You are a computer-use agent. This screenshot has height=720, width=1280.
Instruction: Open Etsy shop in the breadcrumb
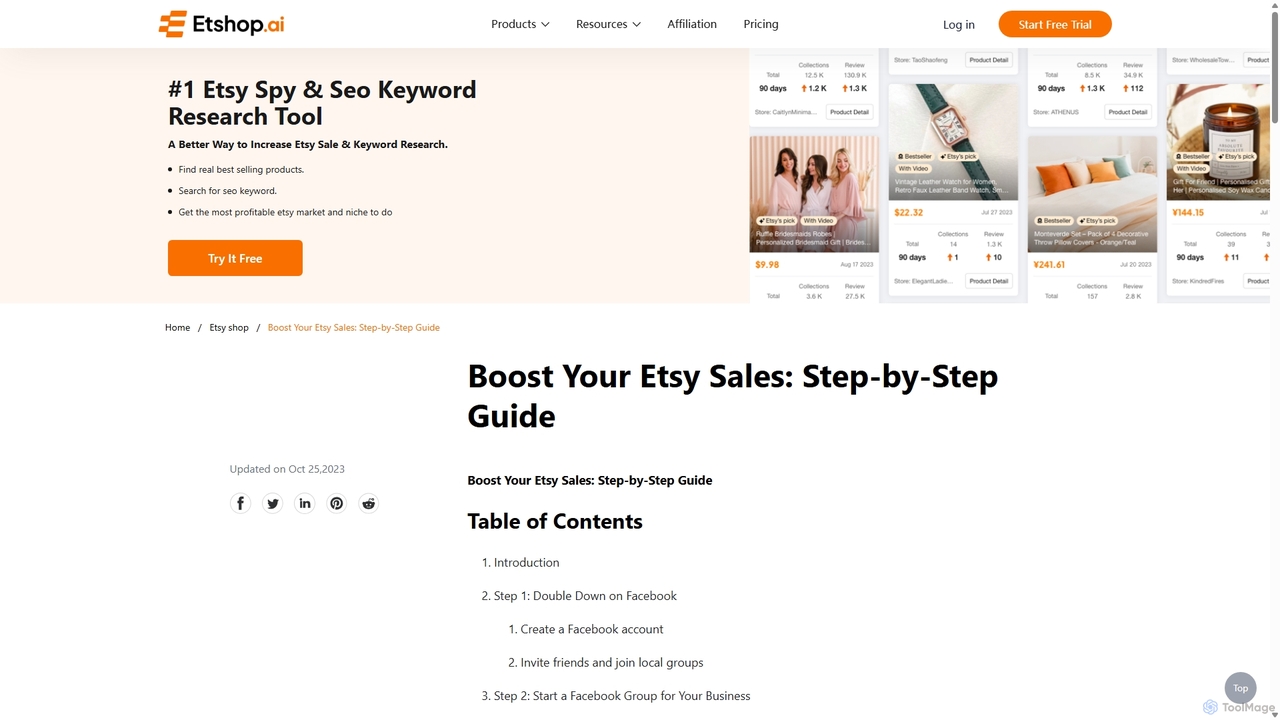(229, 328)
